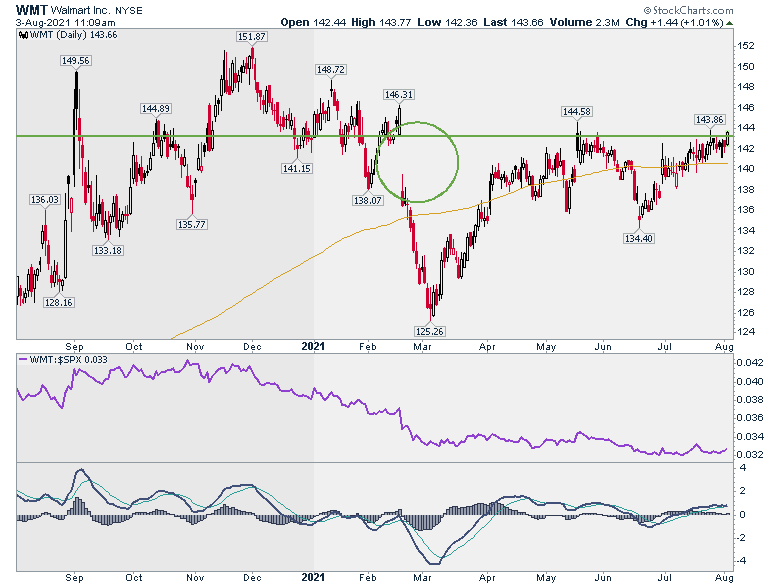
Task: Click the Walmart Inc. company name
Action: pyautogui.click(x=81, y=10)
